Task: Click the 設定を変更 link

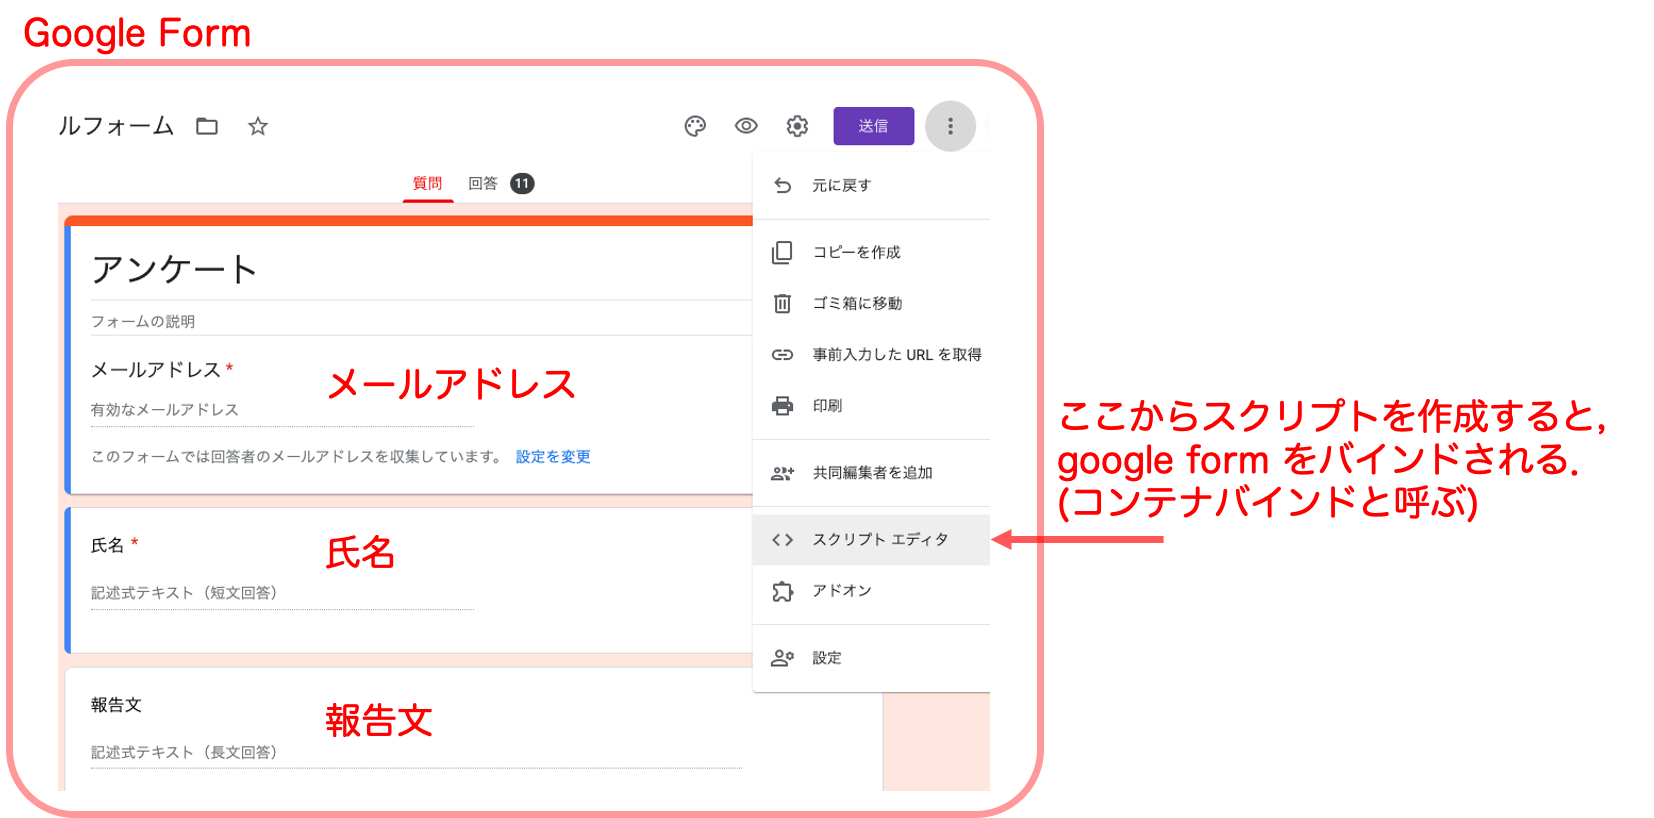Action: tap(553, 457)
